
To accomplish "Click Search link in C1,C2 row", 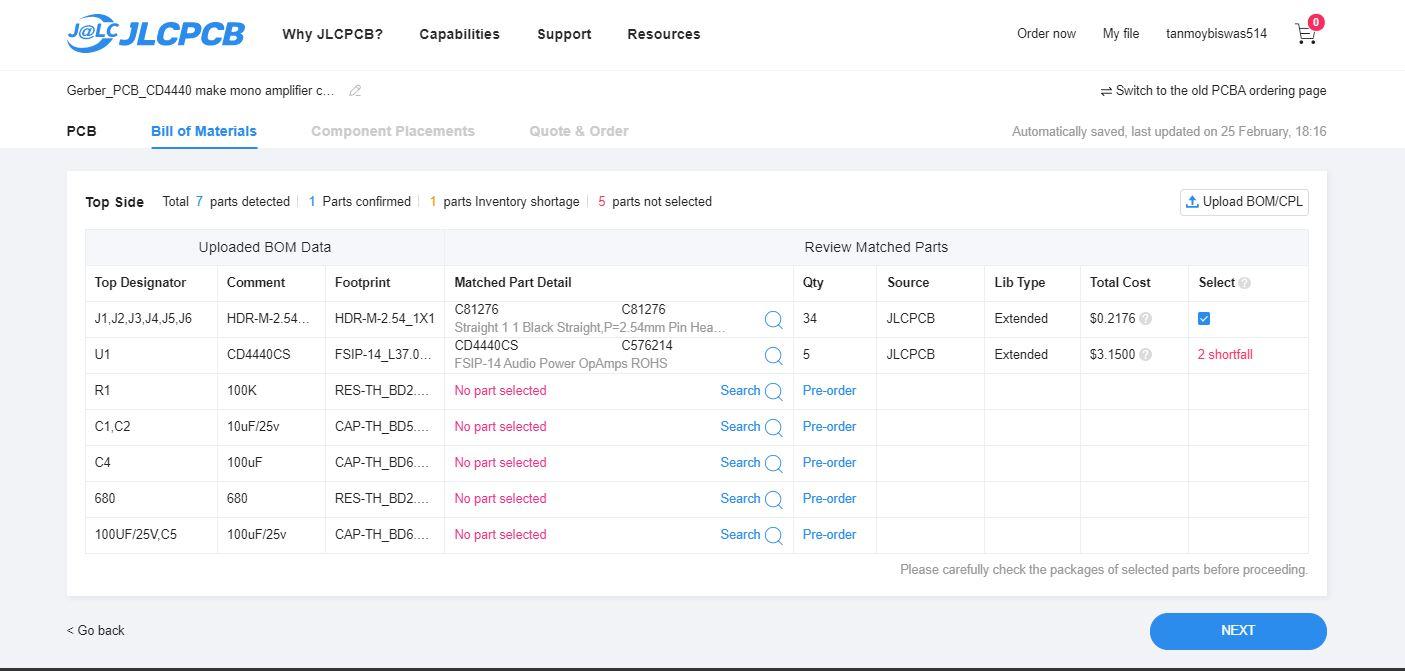I will 740,427.
